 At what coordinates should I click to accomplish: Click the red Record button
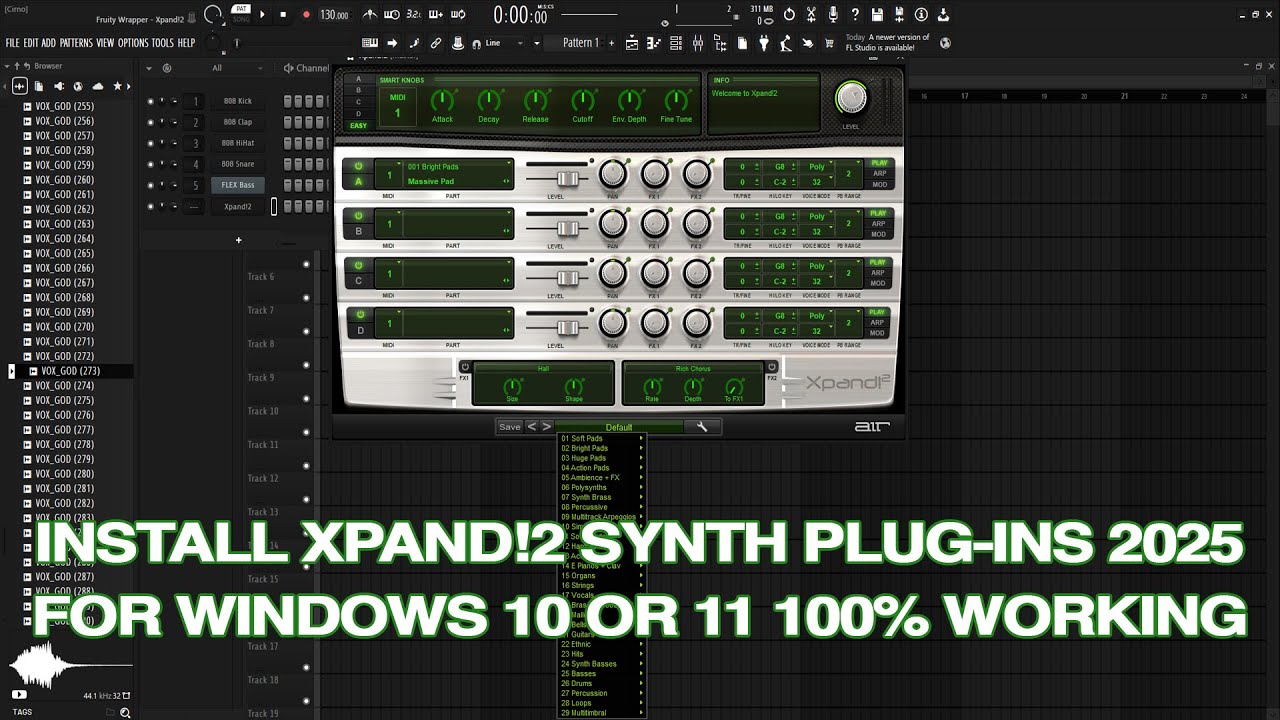click(x=306, y=15)
